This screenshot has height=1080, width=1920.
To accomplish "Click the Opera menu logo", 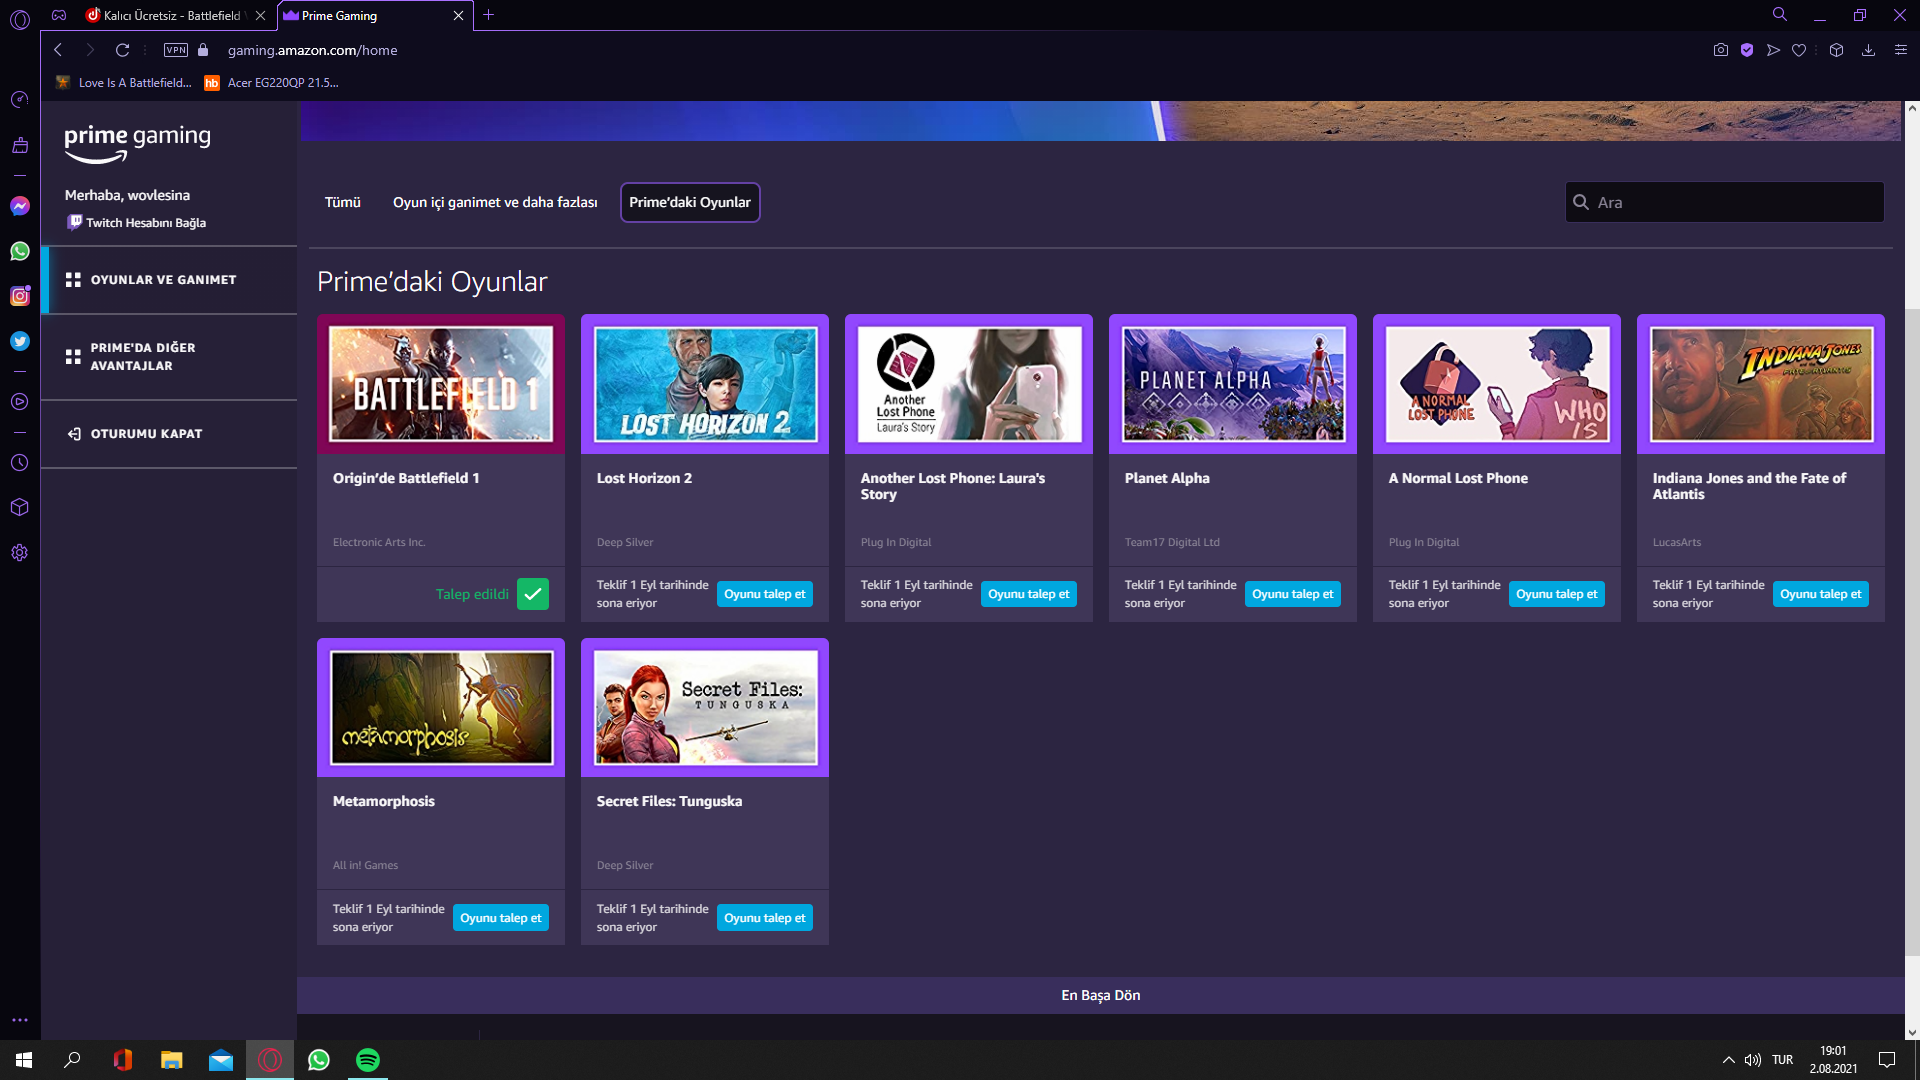I will coord(19,19).
